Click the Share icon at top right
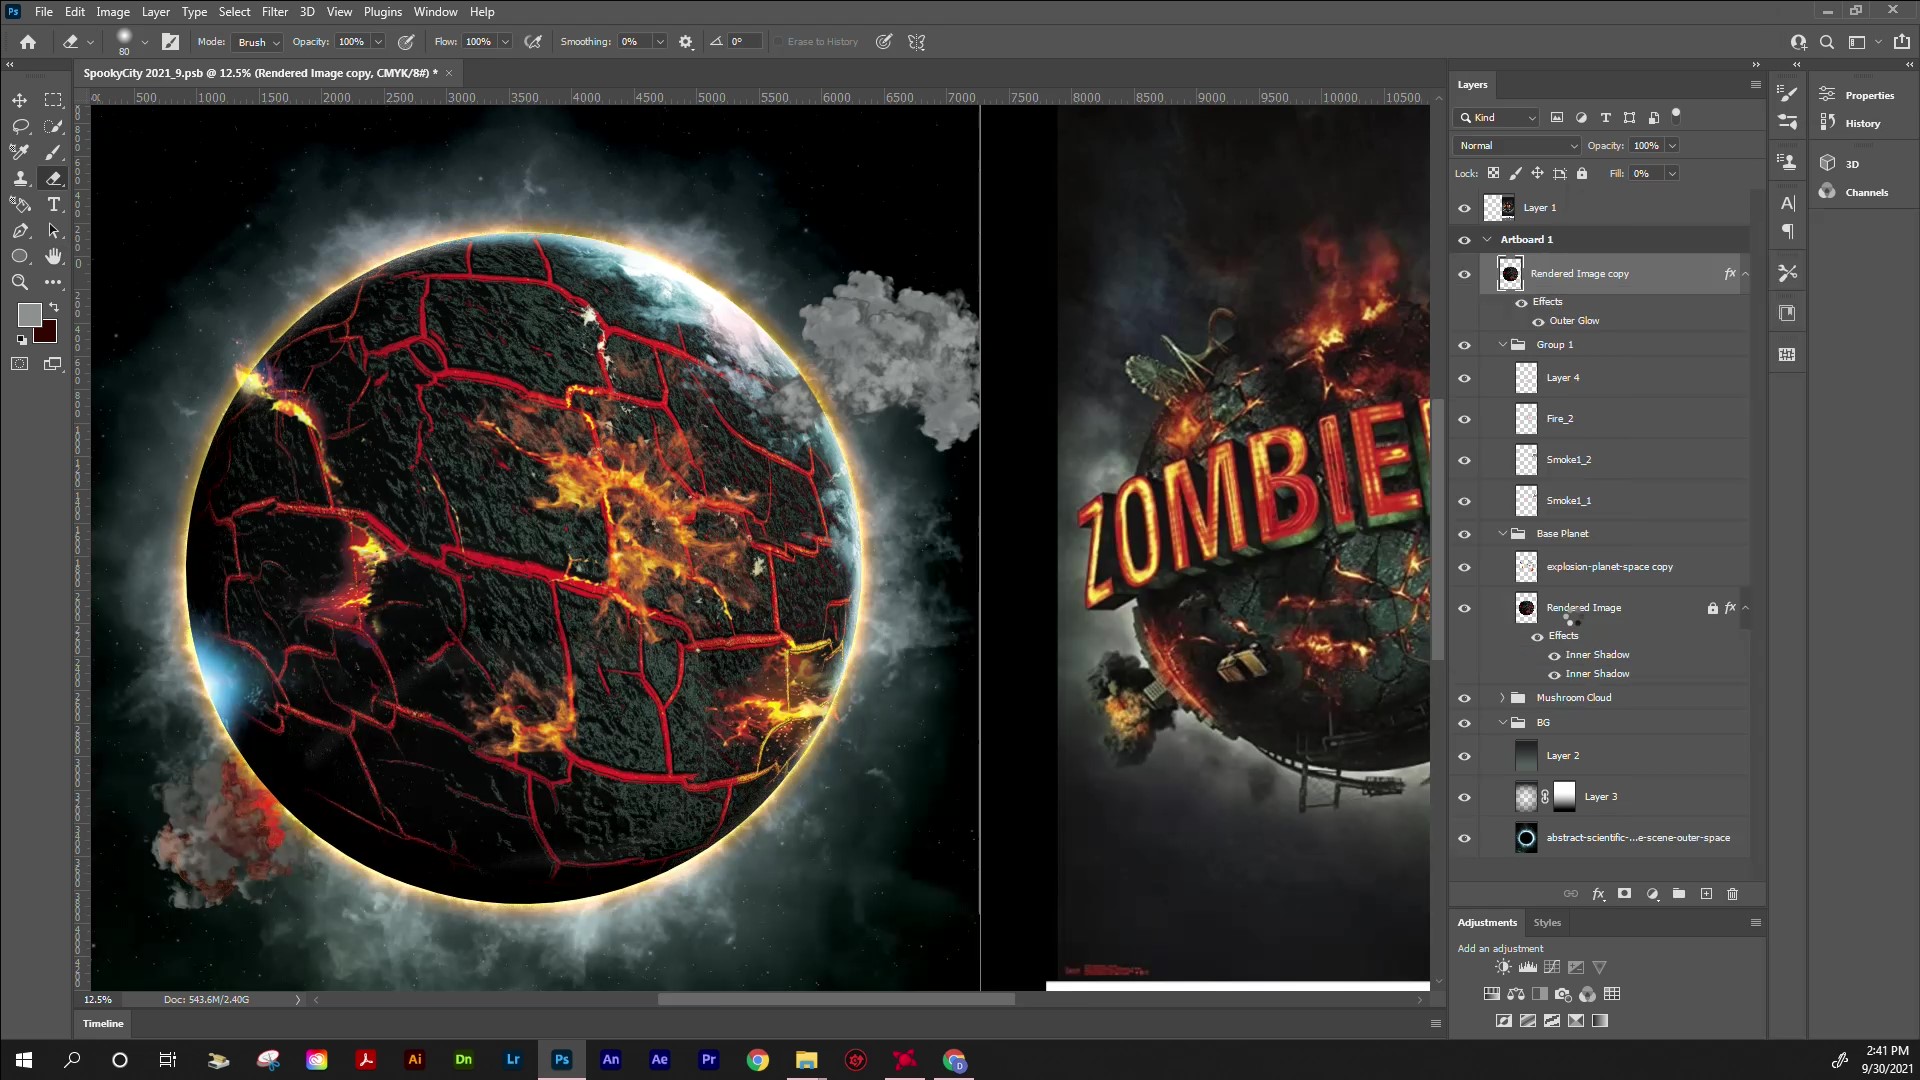Viewport: 1920px width, 1080px height. point(1901,42)
